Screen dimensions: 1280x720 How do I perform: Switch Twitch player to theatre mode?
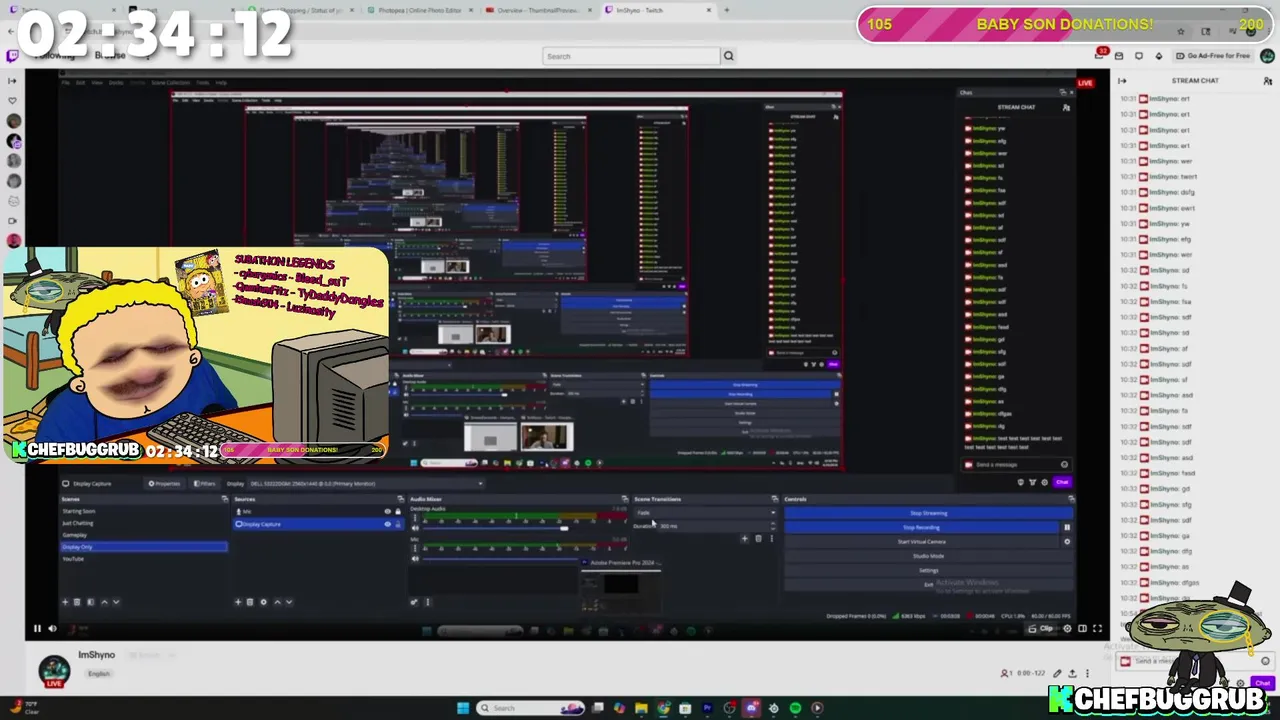1082,629
